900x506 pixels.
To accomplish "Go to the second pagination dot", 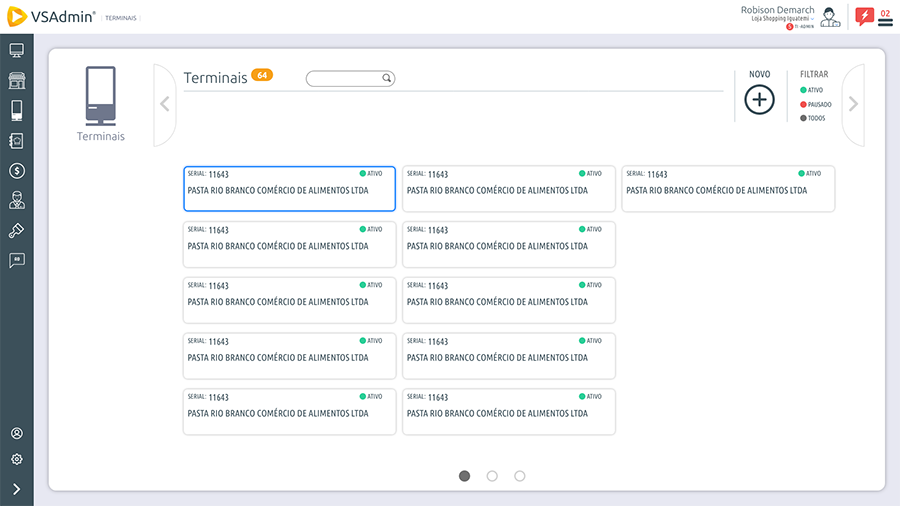I will [492, 476].
